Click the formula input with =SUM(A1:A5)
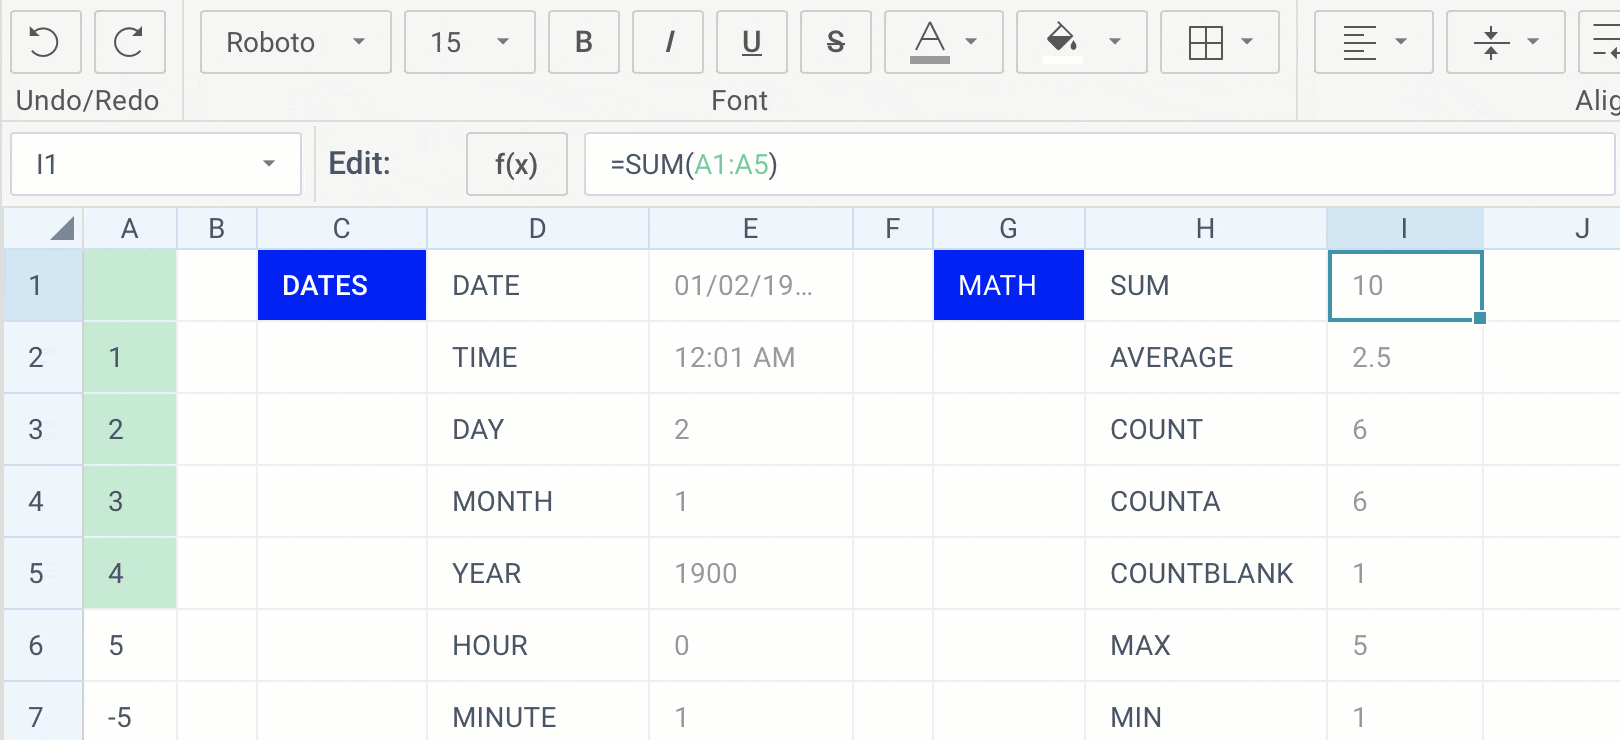 pos(1098,164)
